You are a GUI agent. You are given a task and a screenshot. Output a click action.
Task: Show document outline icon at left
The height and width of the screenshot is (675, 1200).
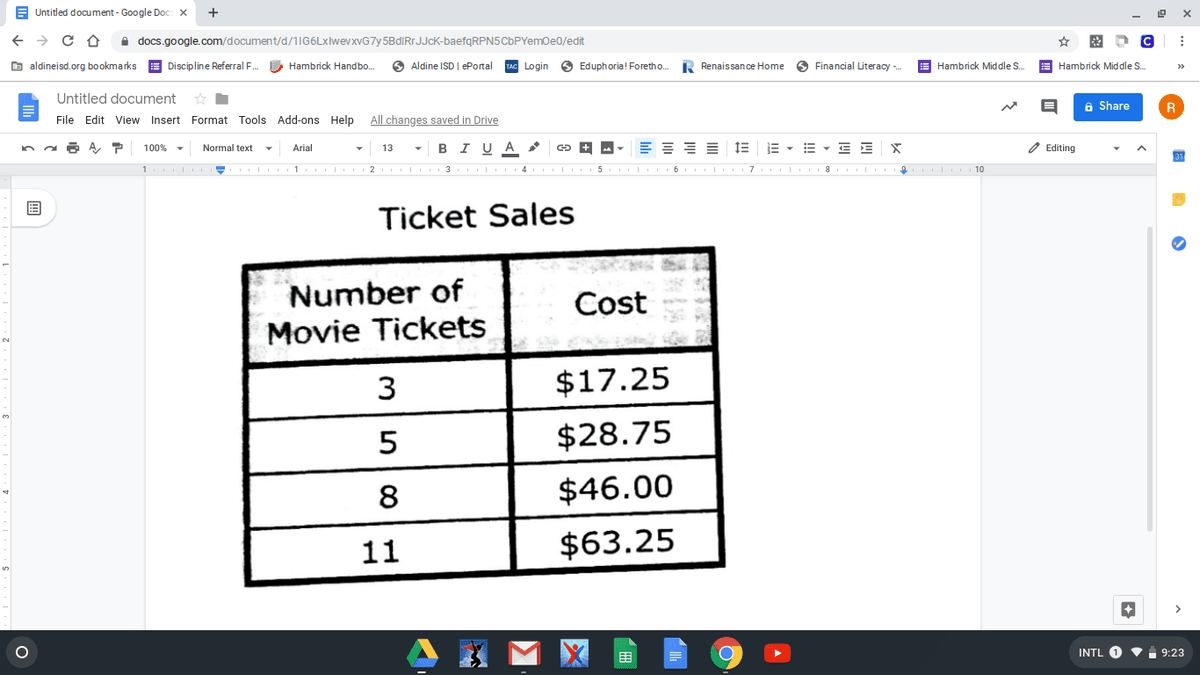(33, 209)
